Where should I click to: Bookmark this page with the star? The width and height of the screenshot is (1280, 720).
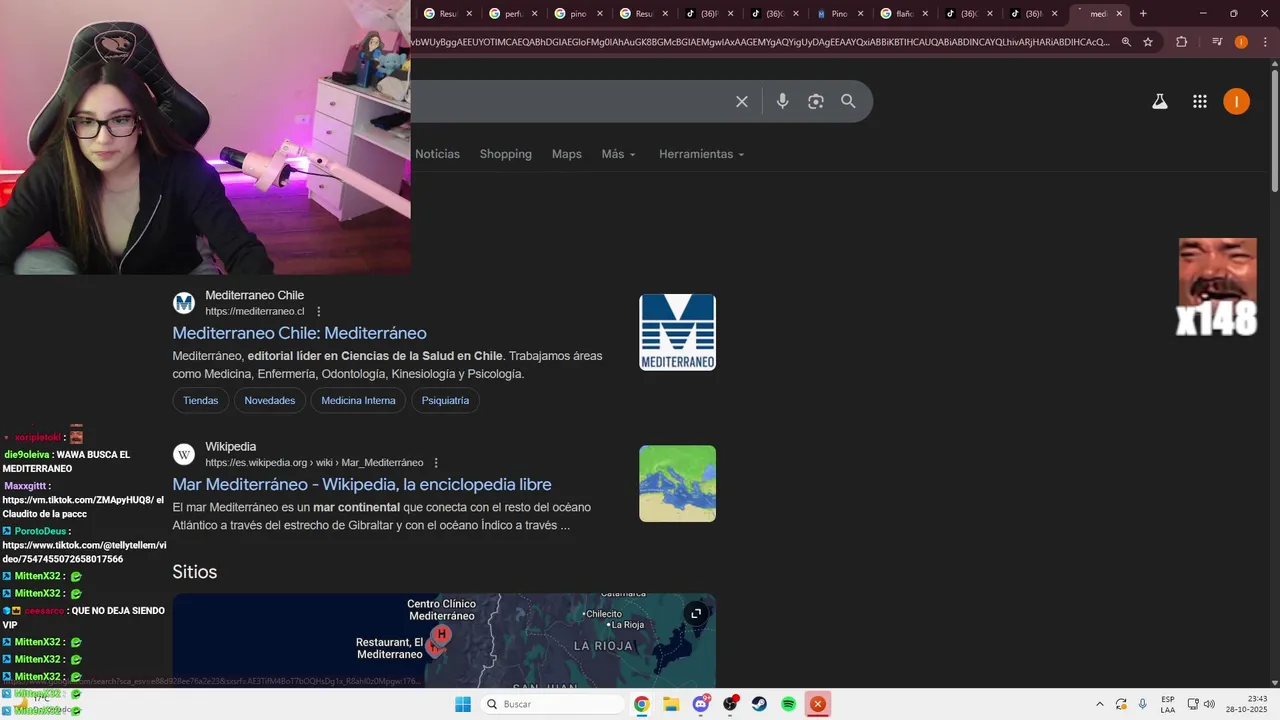click(x=1148, y=42)
